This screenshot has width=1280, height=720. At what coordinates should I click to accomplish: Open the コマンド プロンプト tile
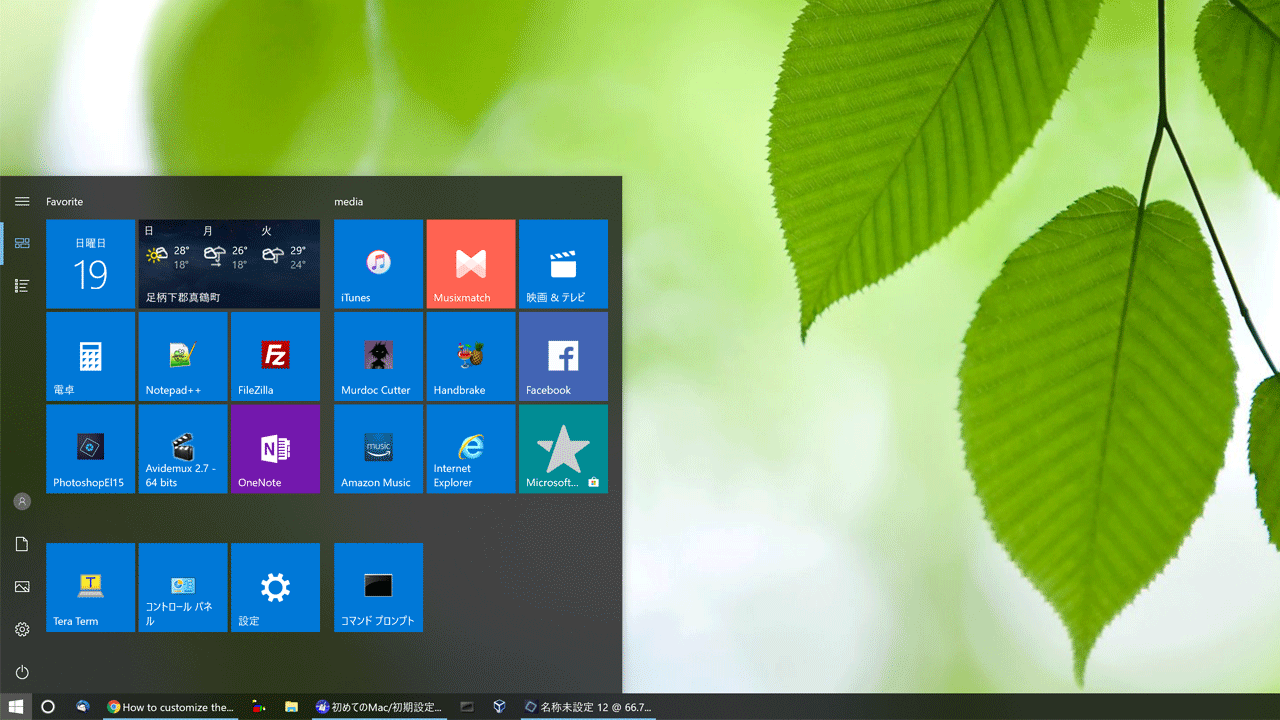tap(378, 587)
